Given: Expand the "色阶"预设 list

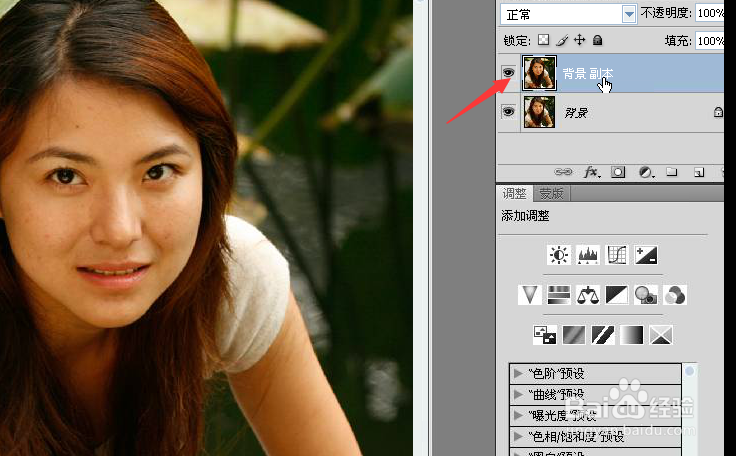Looking at the screenshot, I should [x=518, y=373].
